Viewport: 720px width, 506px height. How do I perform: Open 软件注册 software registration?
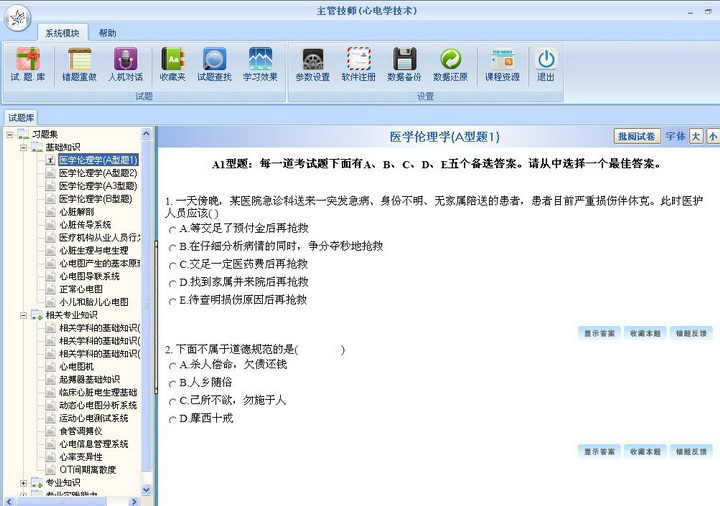tap(359, 64)
